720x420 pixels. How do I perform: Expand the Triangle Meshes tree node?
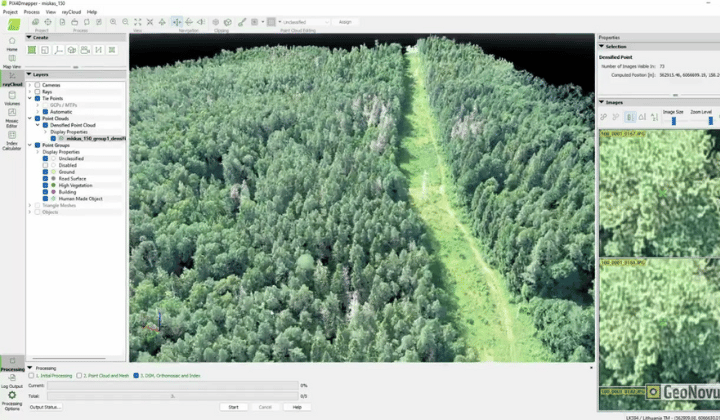30,205
